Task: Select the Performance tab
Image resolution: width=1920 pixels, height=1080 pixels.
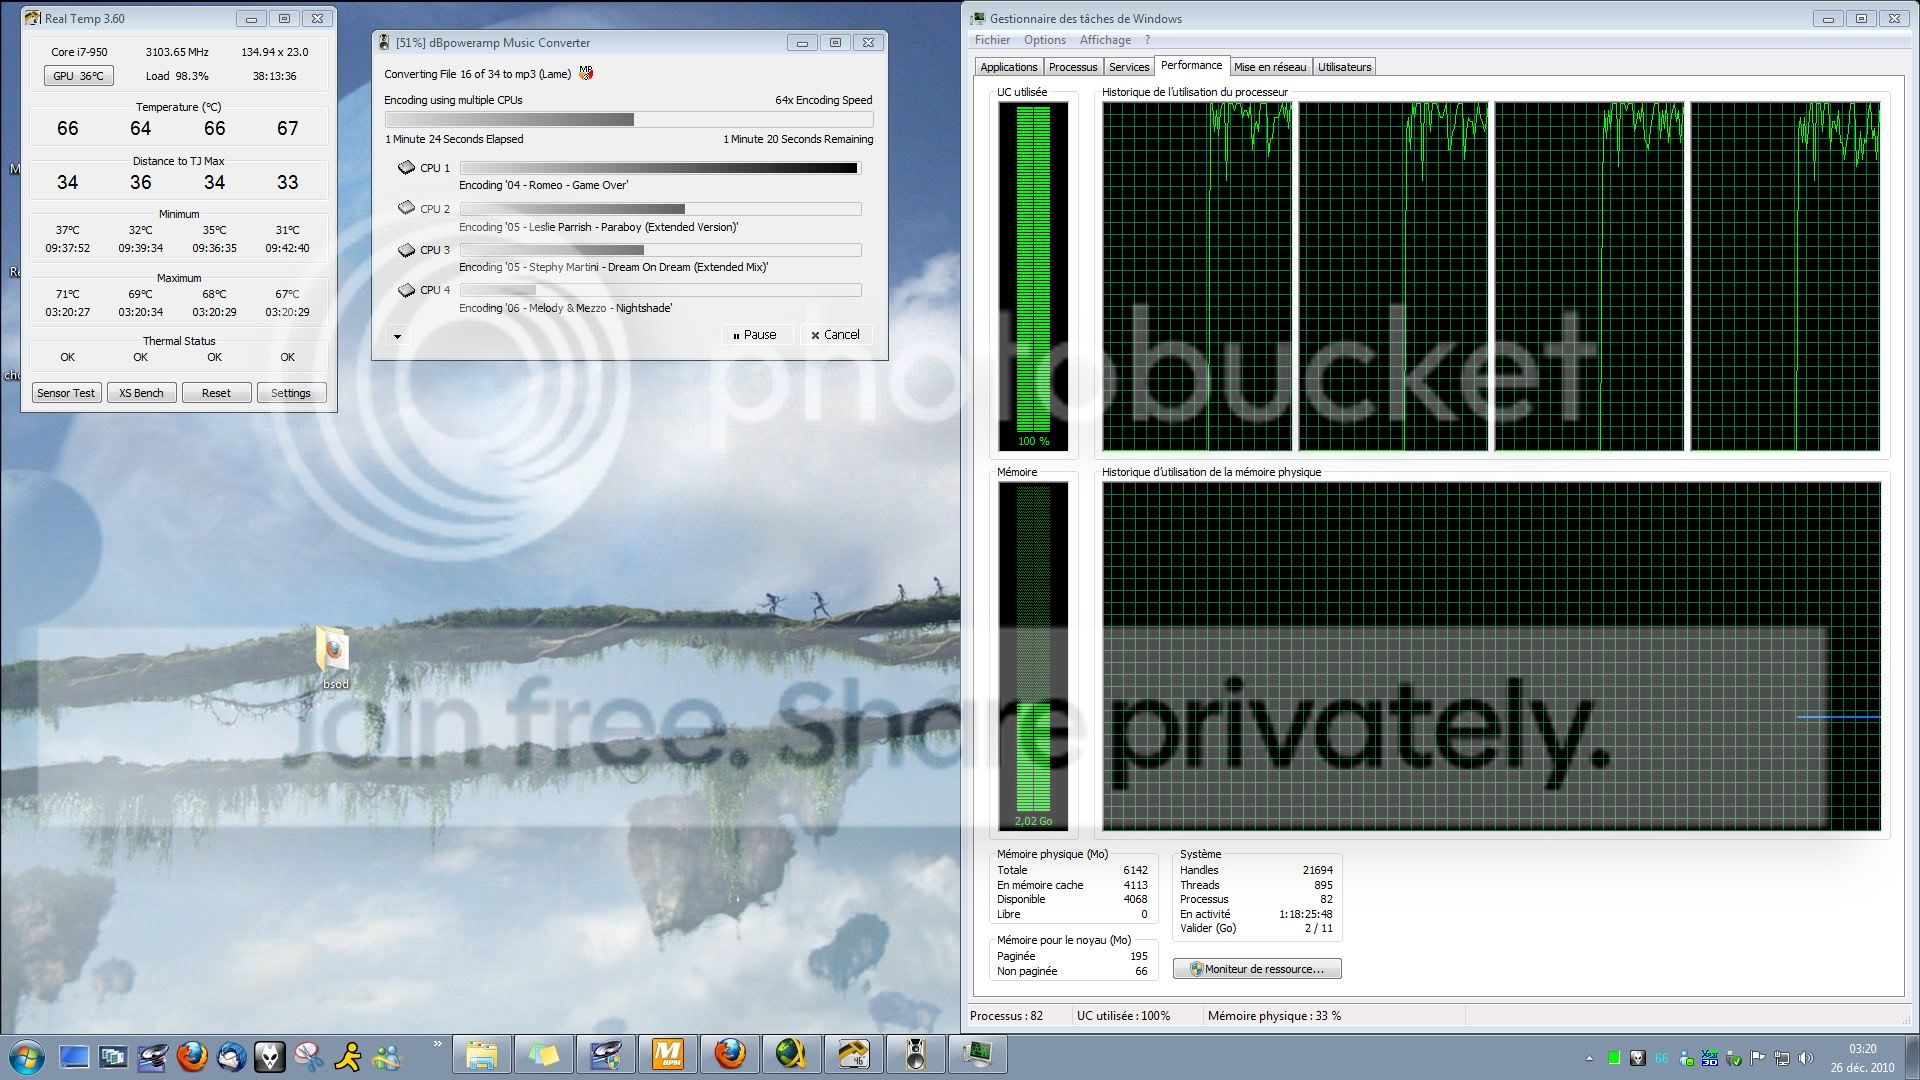Action: pyautogui.click(x=1191, y=65)
